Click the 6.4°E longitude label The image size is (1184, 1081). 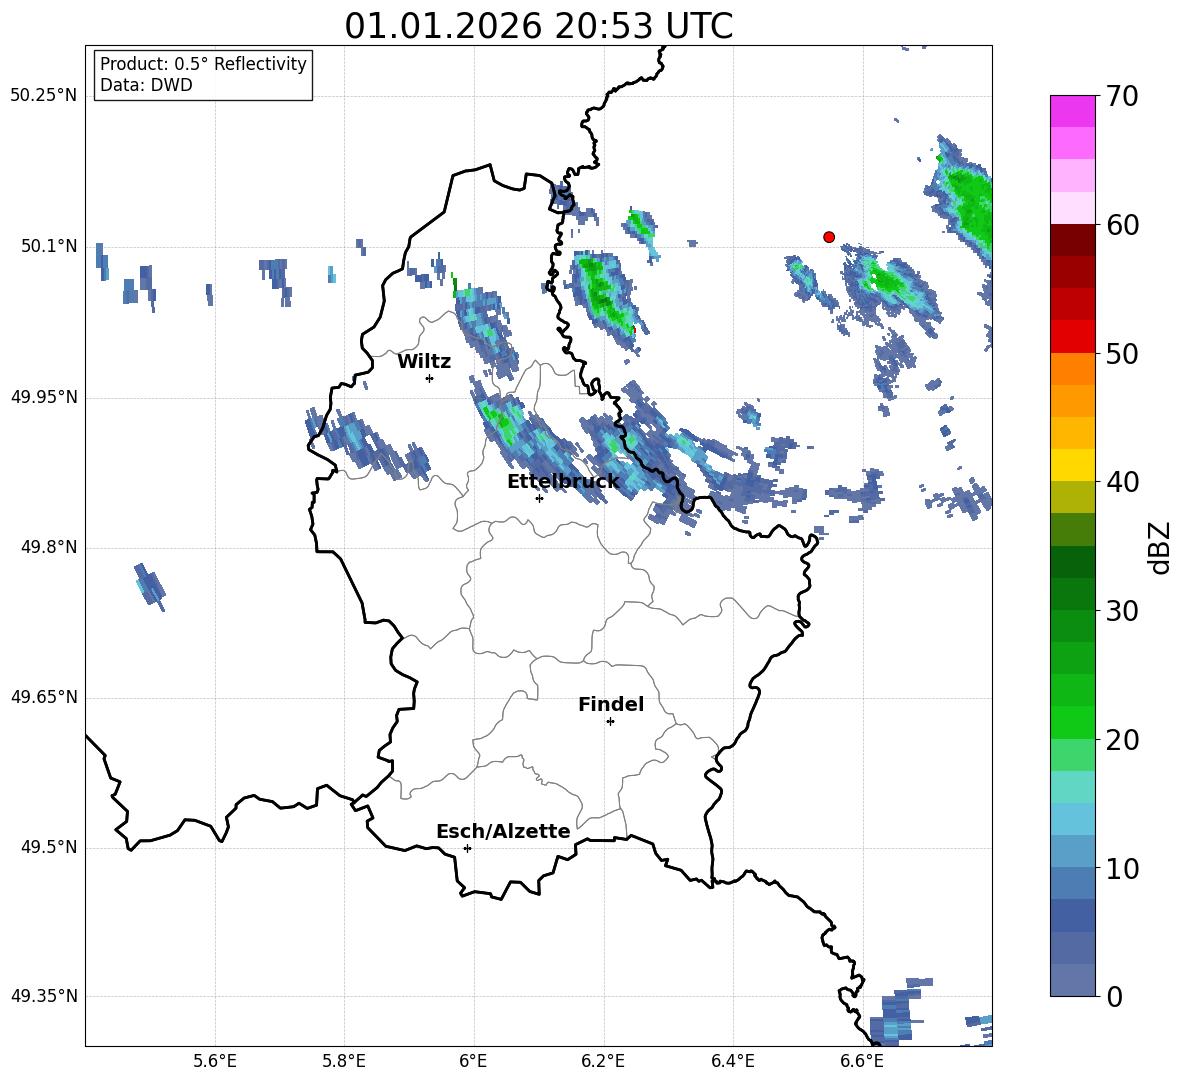733,1061
